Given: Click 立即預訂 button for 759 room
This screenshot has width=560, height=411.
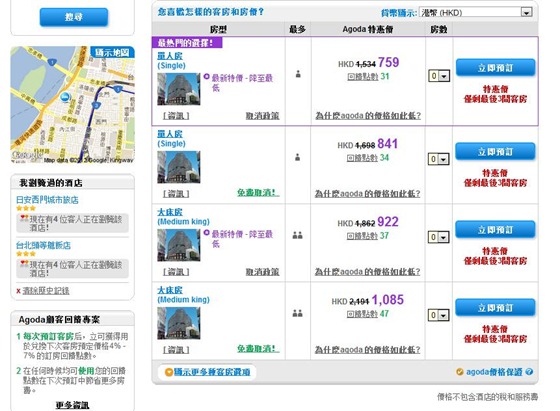Looking at the screenshot, I should (x=495, y=67).
